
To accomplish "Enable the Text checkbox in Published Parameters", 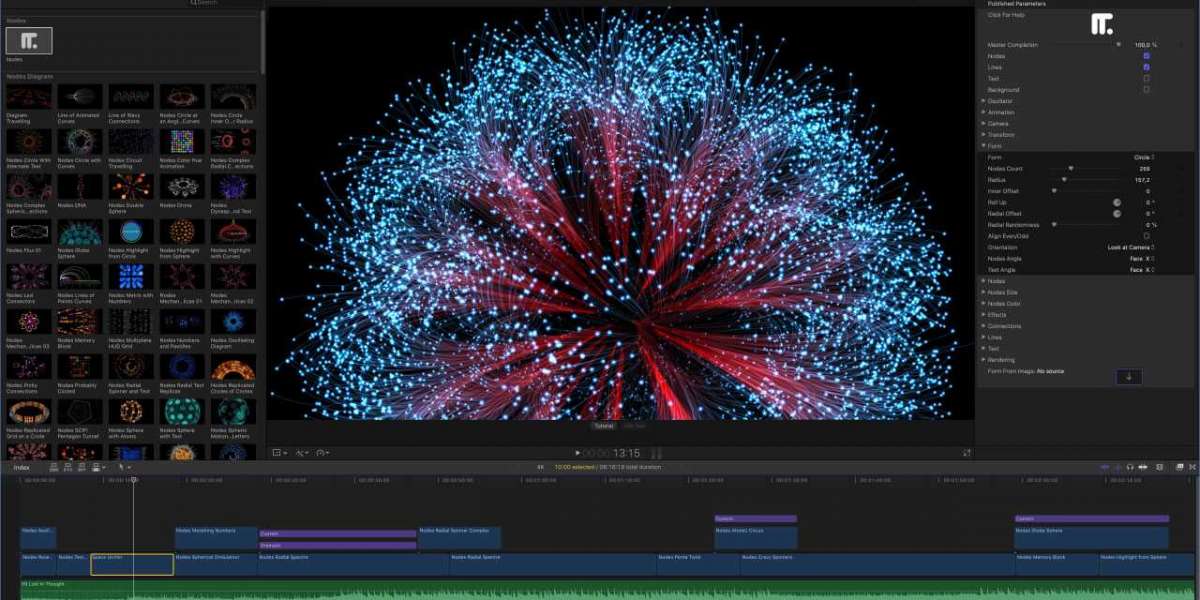I will 1146,78.
